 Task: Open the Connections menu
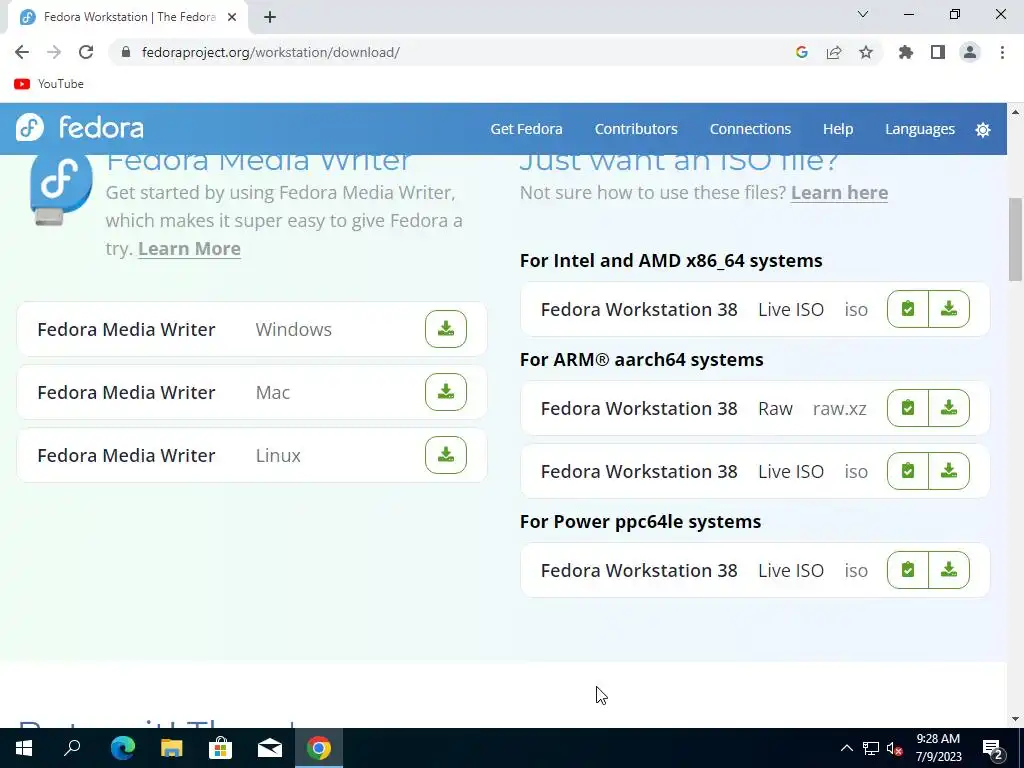pyautogui.click(x=750, y=129)
